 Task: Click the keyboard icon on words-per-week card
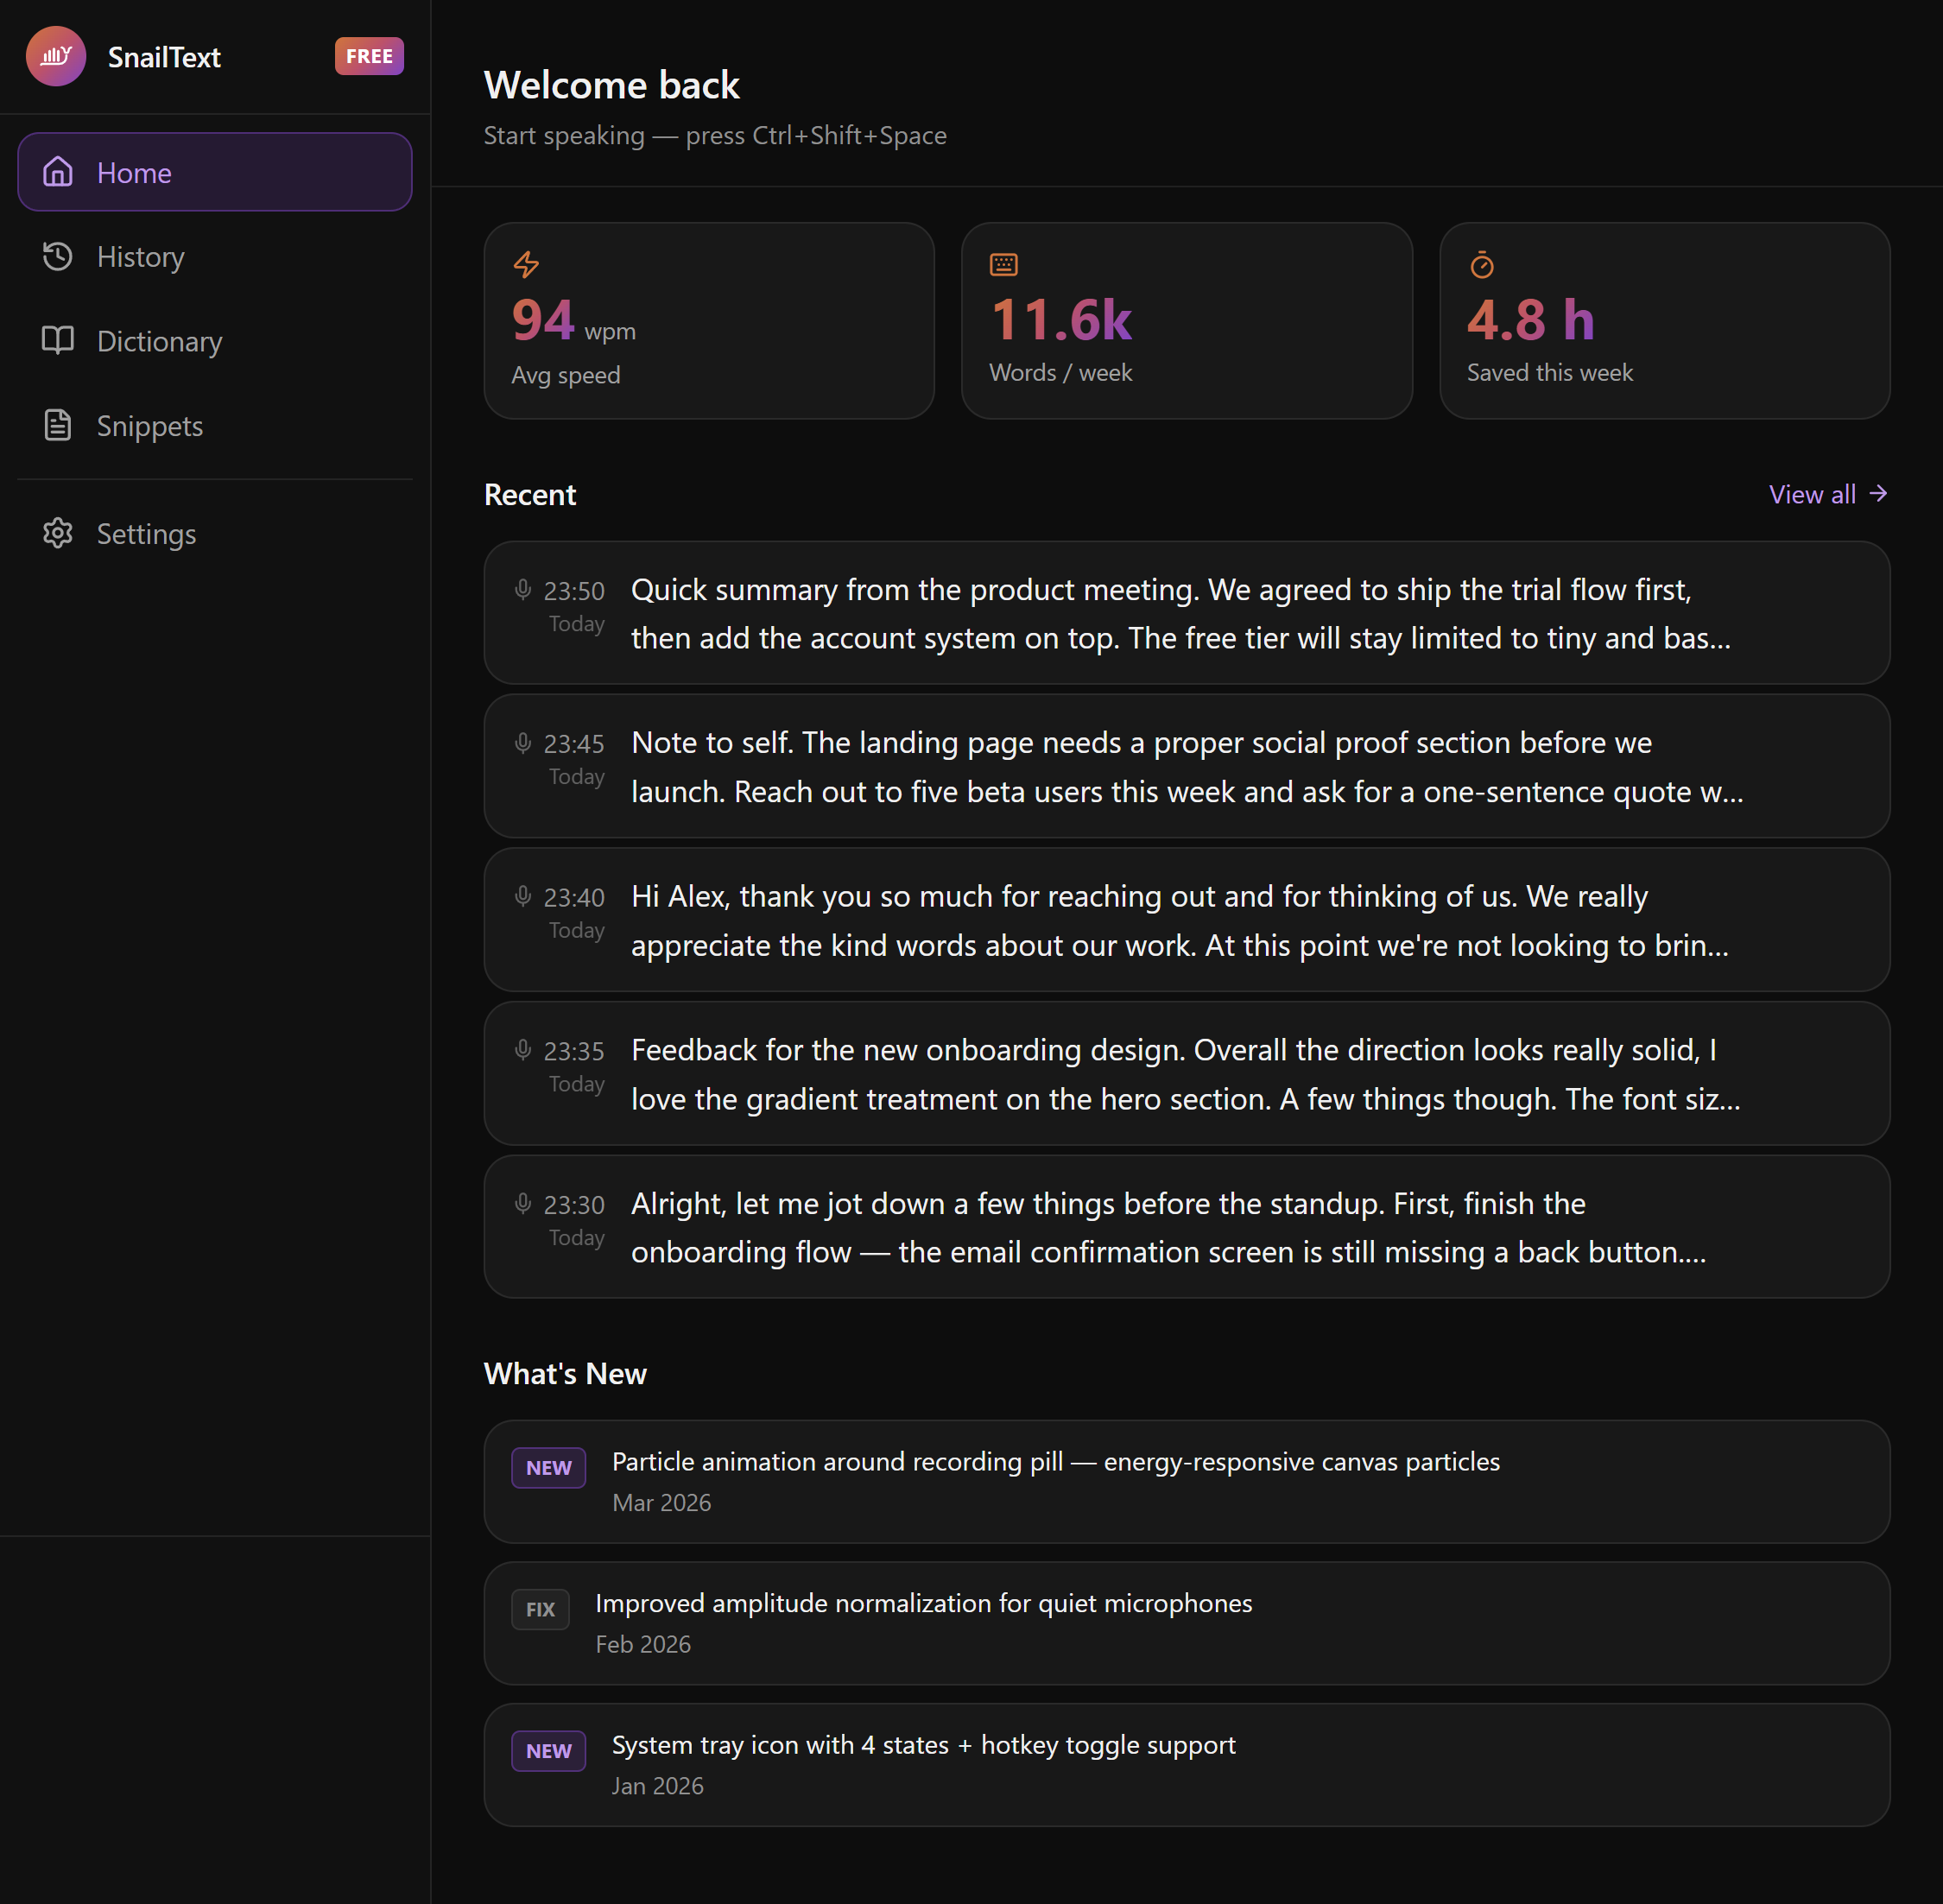[1003, 263]
